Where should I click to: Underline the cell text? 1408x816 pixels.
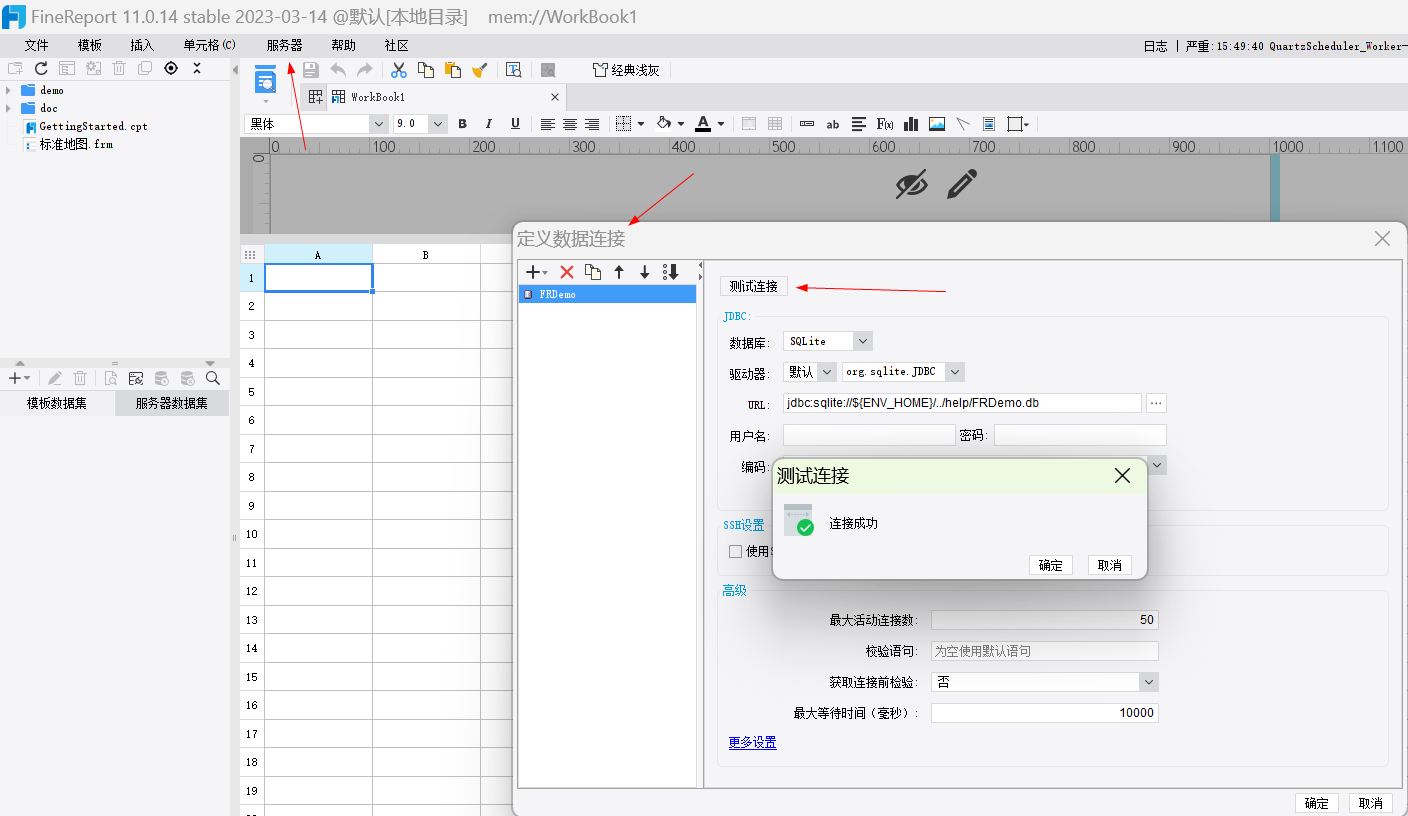point(515,124)
